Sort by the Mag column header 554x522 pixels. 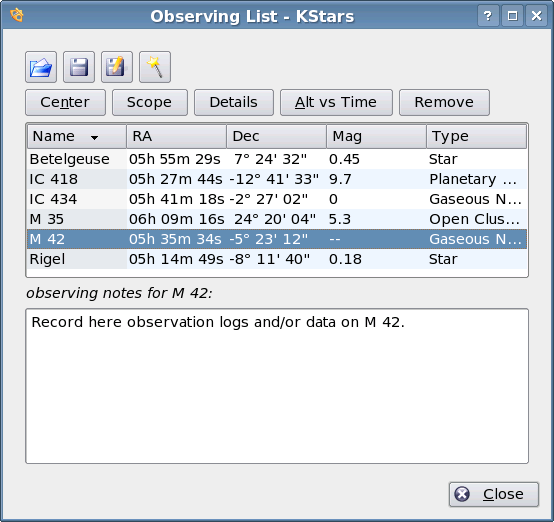pos(377,136)
